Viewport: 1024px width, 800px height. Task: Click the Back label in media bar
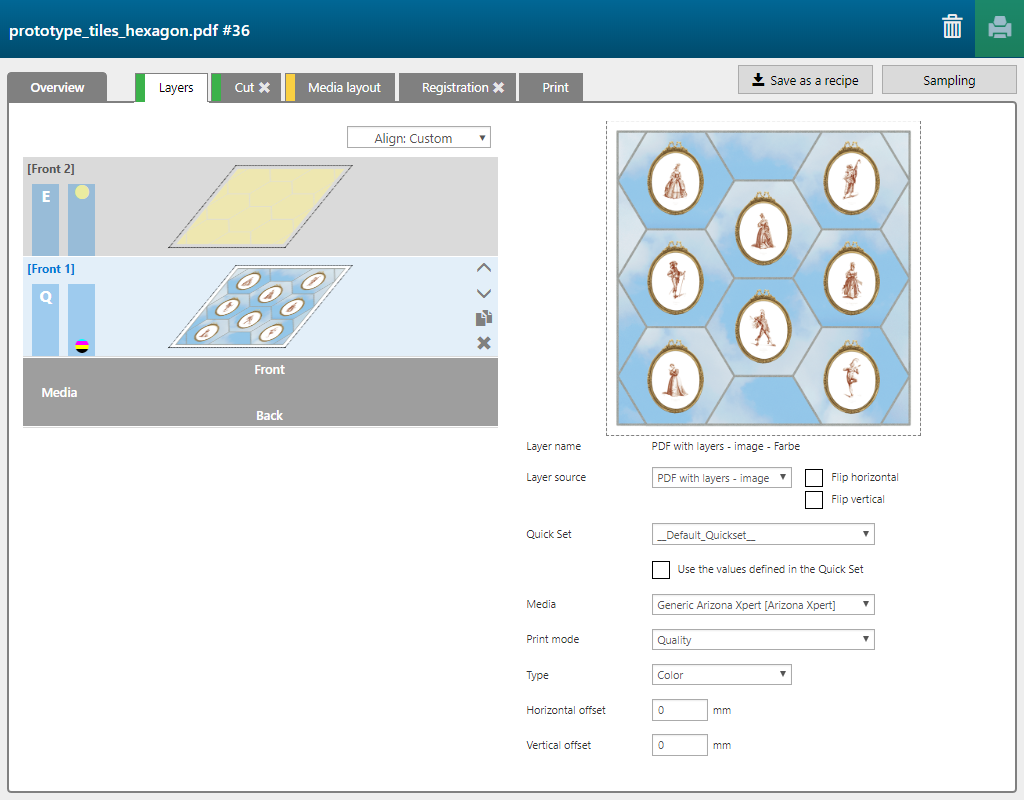(270, 415)
